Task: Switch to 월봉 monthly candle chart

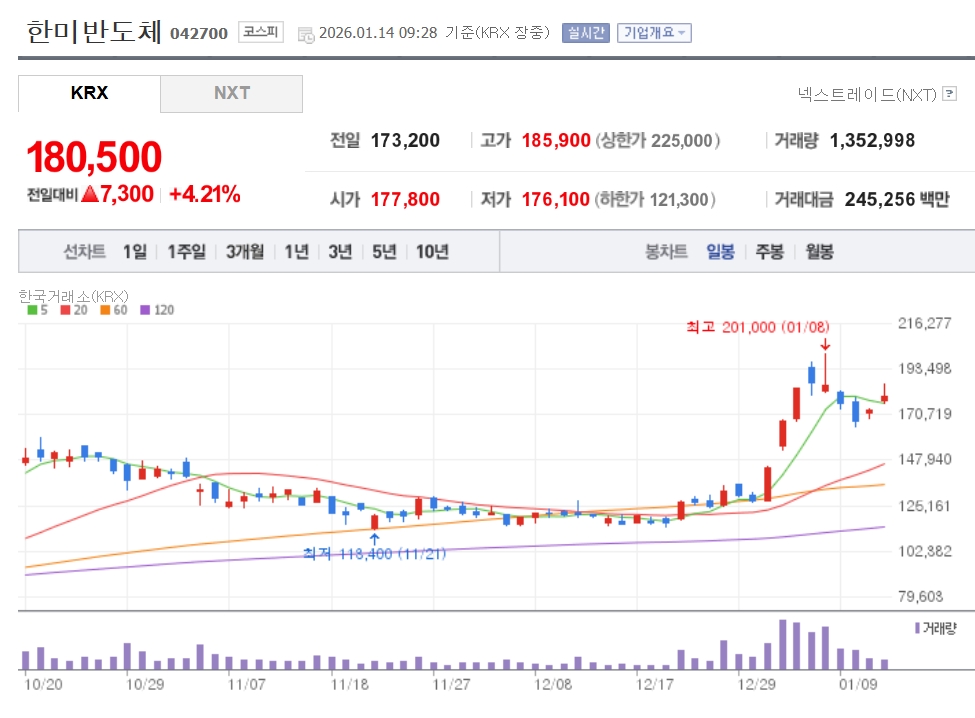Action: tap(819, 252)
